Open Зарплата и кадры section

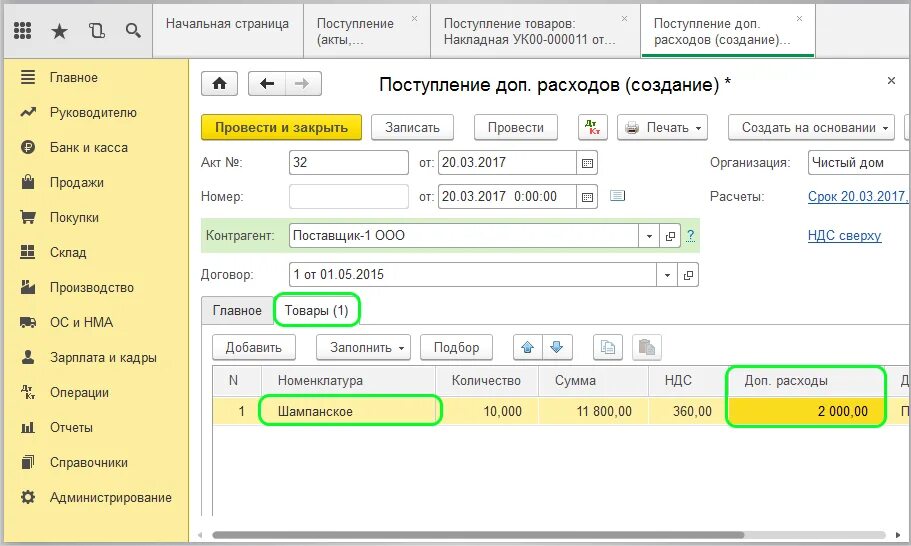(103, 357)
